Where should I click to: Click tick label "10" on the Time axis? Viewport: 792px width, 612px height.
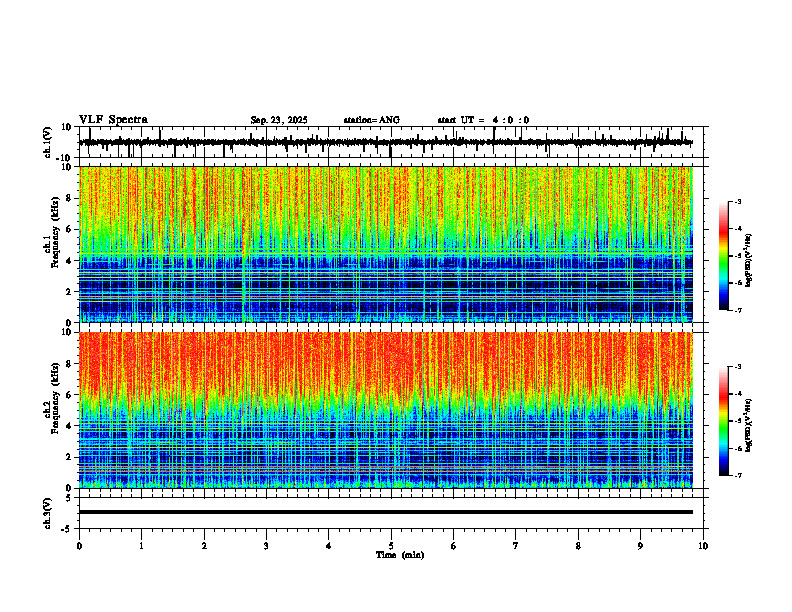703,546
